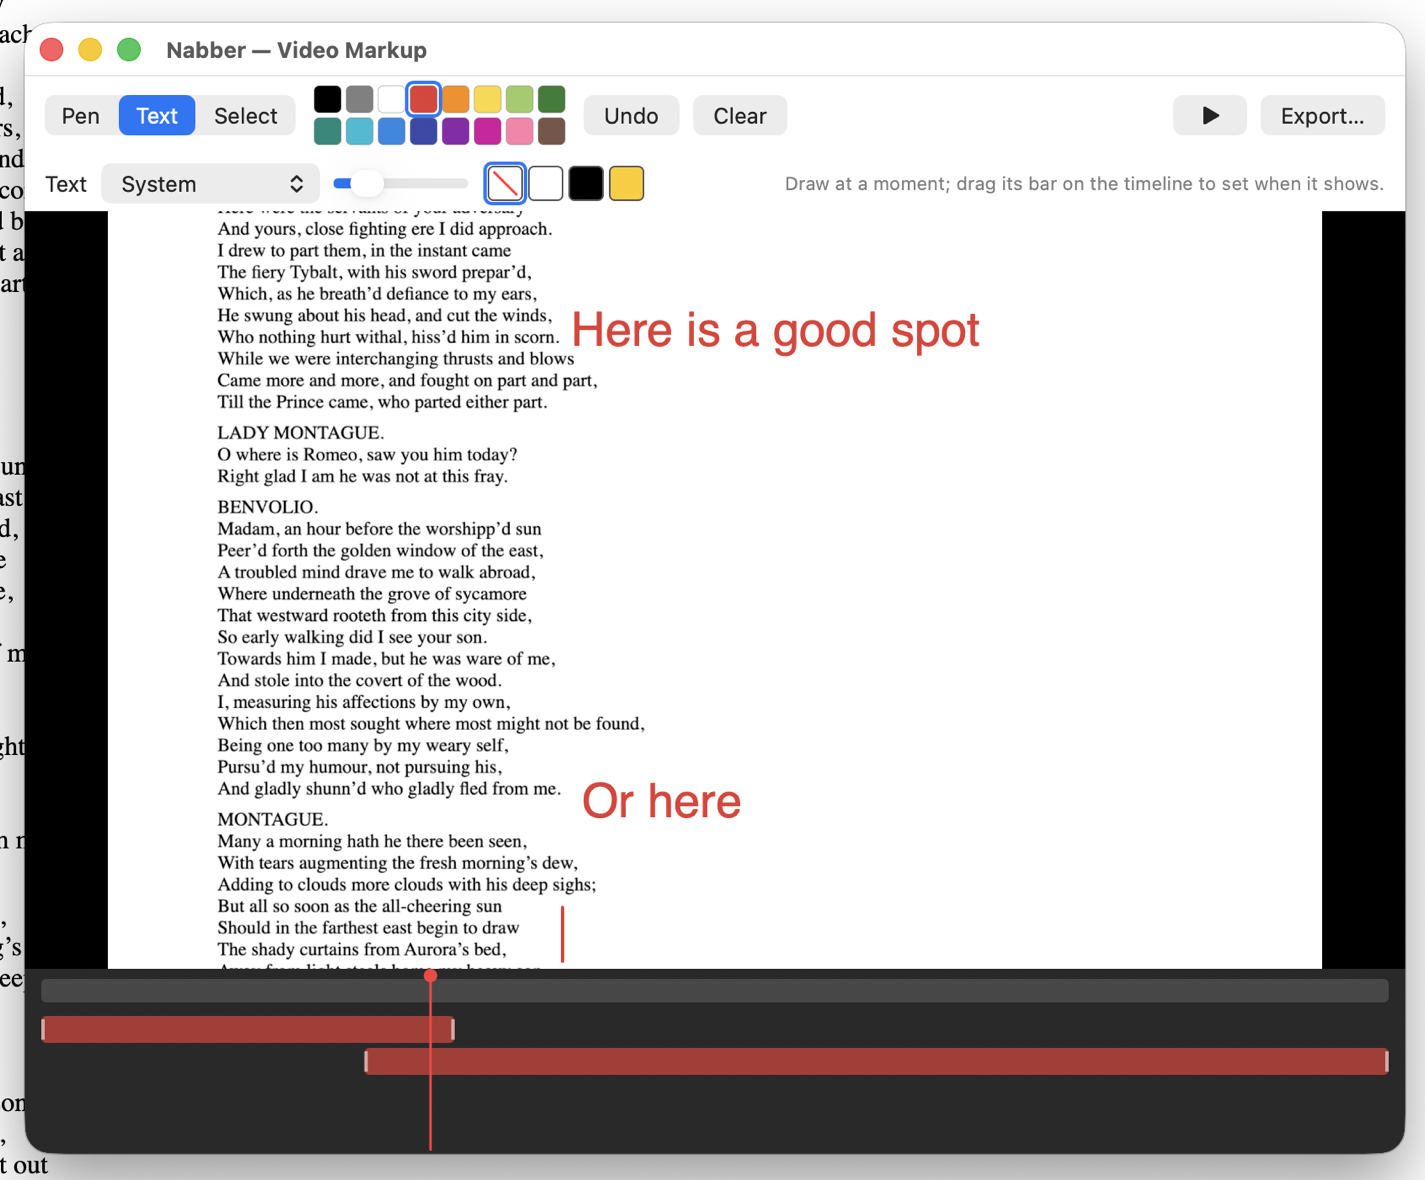The height and width of the screenshot is (1180, 1425).
Task: Select the 'Or here' annotation
Action: [661, 802]
